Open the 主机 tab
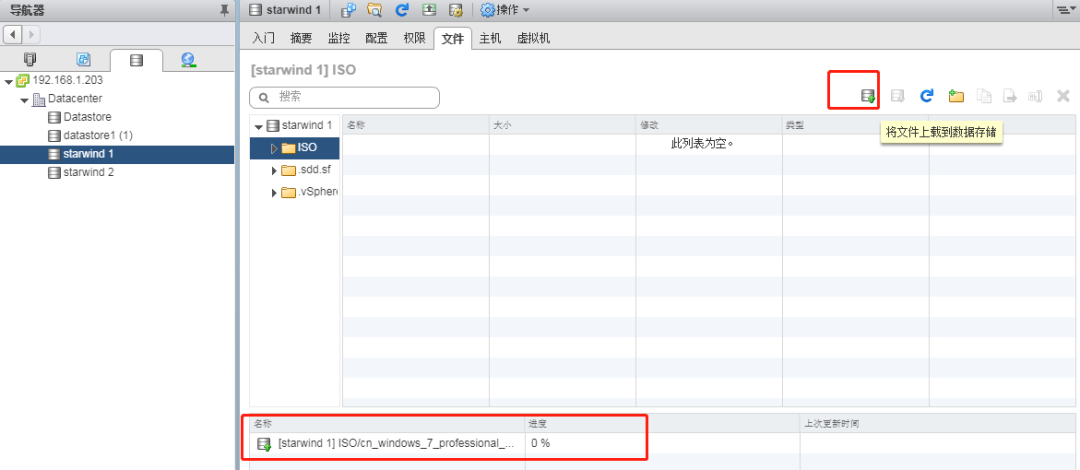The height and width of the screenshot is (470, 1080). [490, 39]
